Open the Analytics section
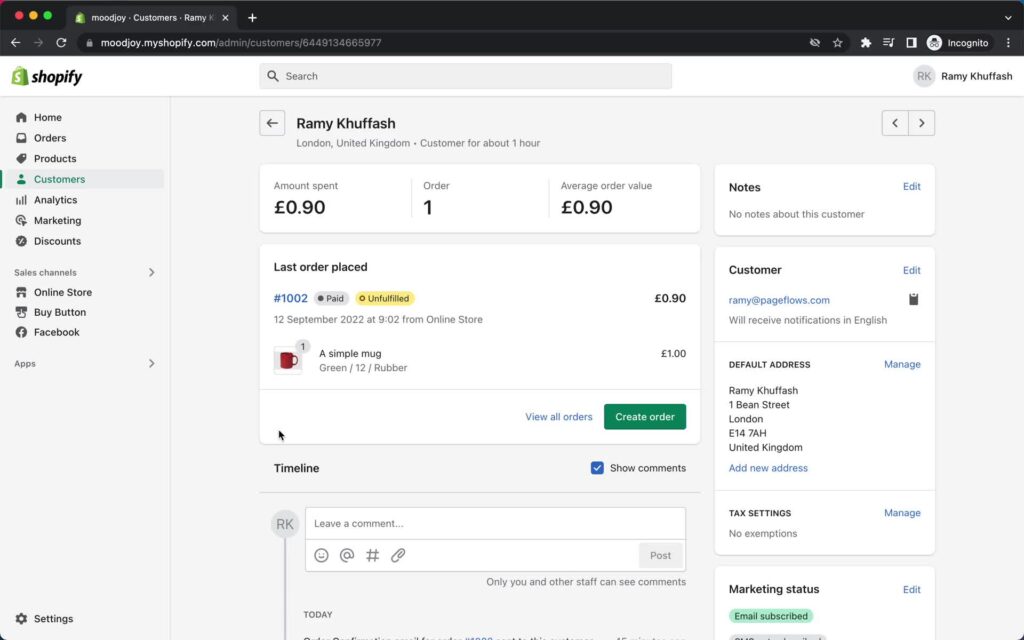 pyautogui.click(x=56, y=199)
